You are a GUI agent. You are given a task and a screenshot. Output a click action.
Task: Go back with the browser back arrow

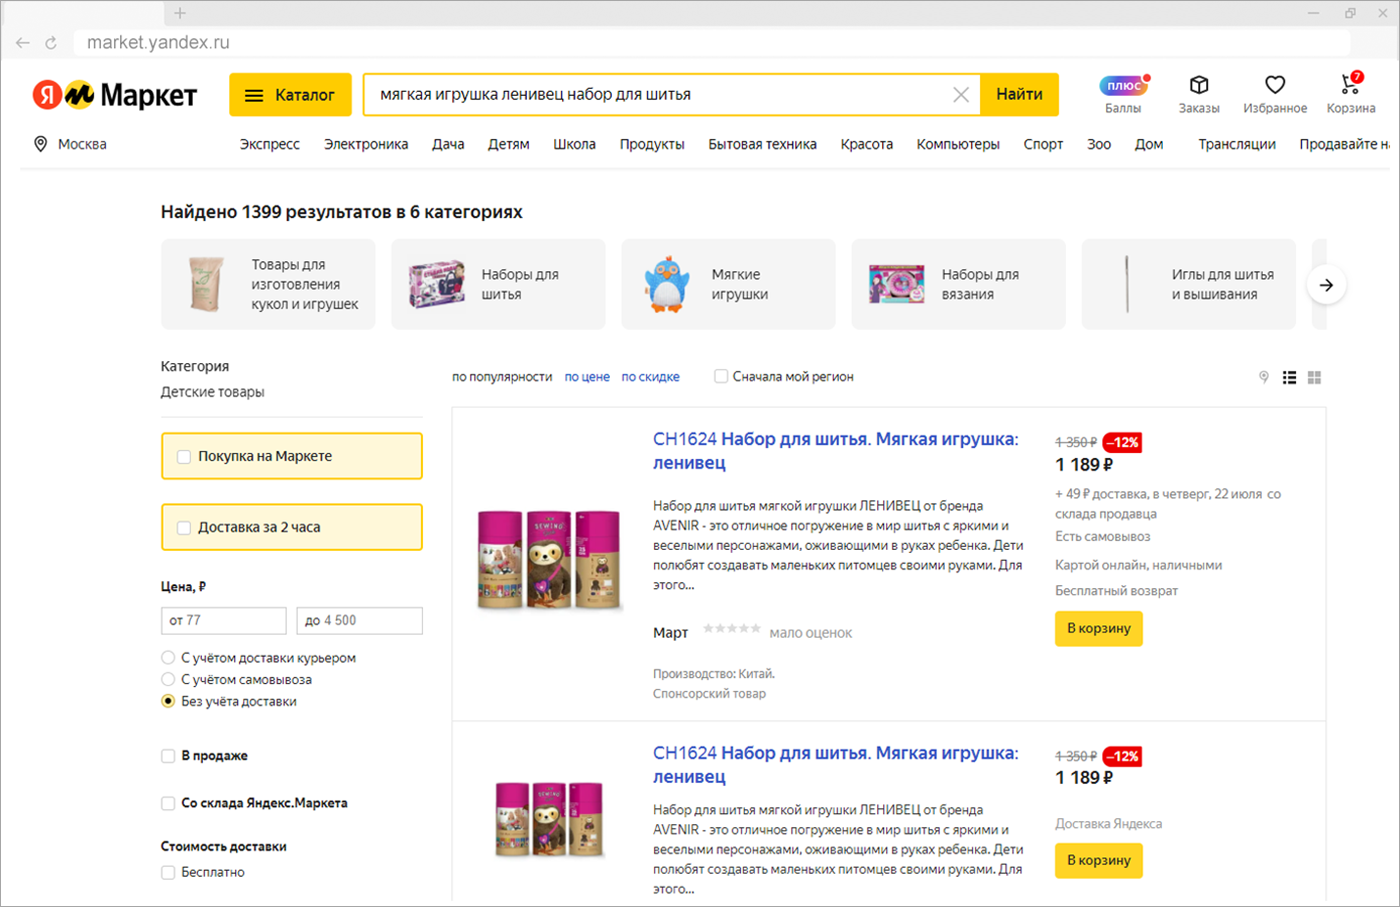click(x=23, y=43)
